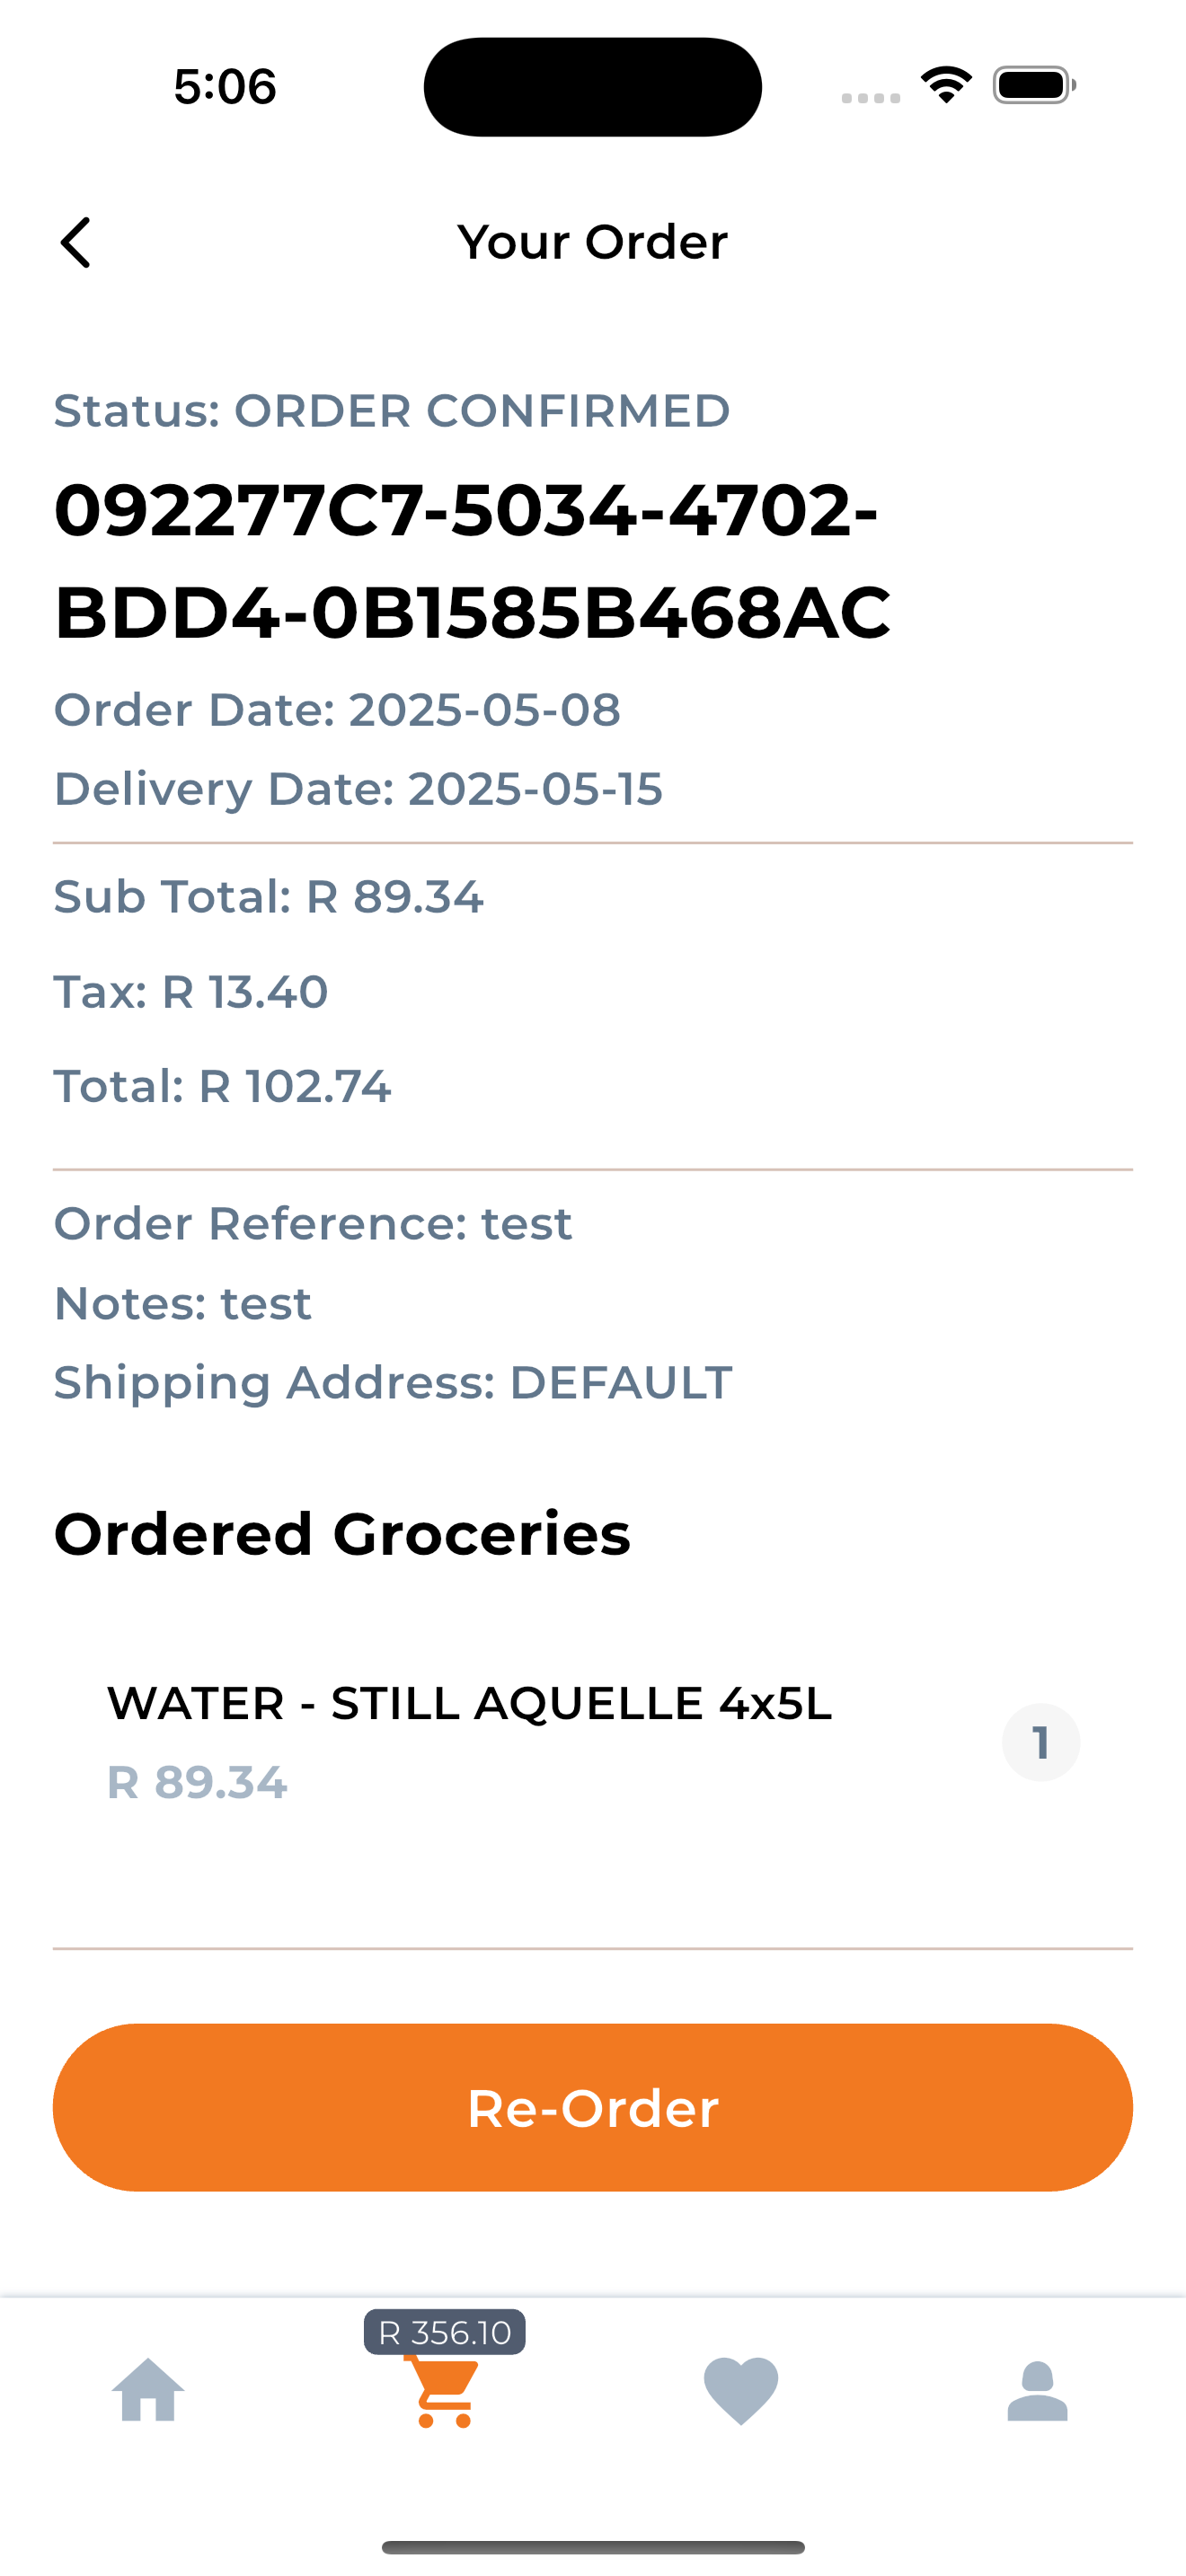The height and width of the screenshot is (2576, 1186).
Task: Tap the Delivery Date 2025-05-15 line
Action: click(358, 789)
